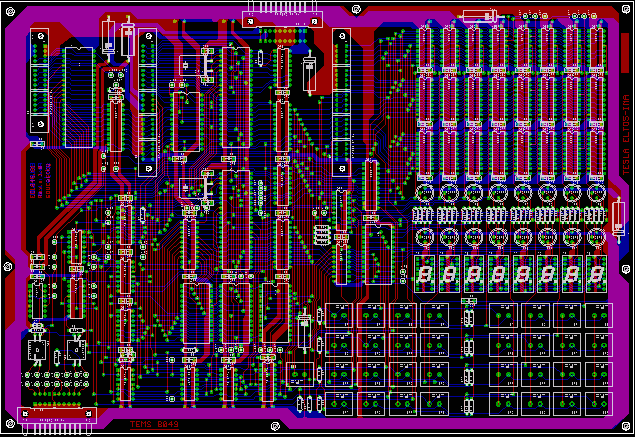Click the top-left corner mounting hole
This screenshot has height=437, width=635.
pyautogui.click(x=9, y=11)
